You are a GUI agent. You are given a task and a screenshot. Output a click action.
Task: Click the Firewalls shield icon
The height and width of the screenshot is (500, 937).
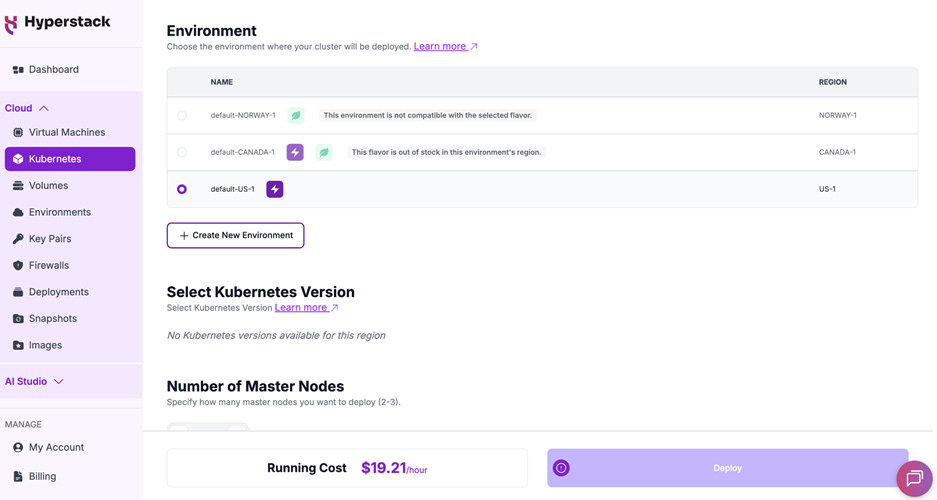tap(18, 265)
